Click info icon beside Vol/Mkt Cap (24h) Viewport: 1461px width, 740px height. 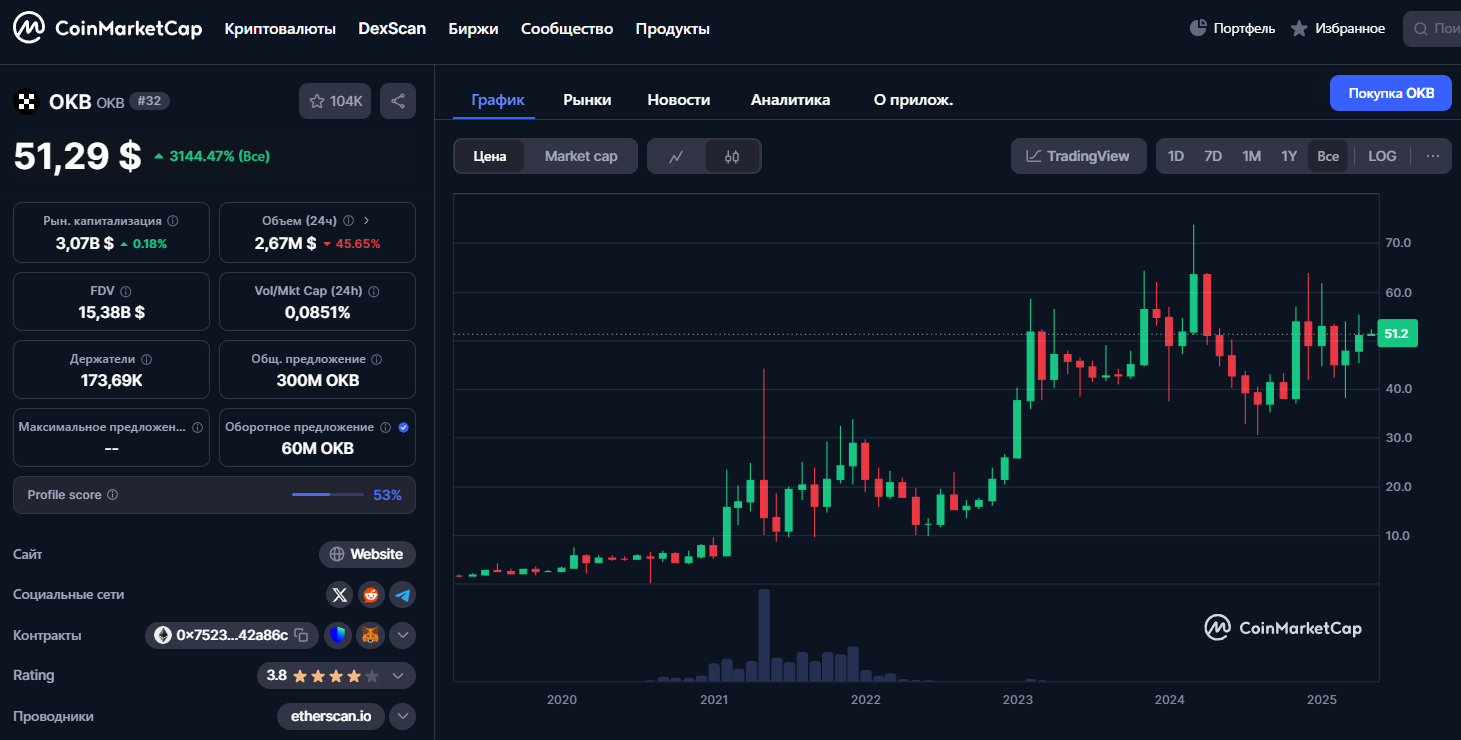point(374,291)
